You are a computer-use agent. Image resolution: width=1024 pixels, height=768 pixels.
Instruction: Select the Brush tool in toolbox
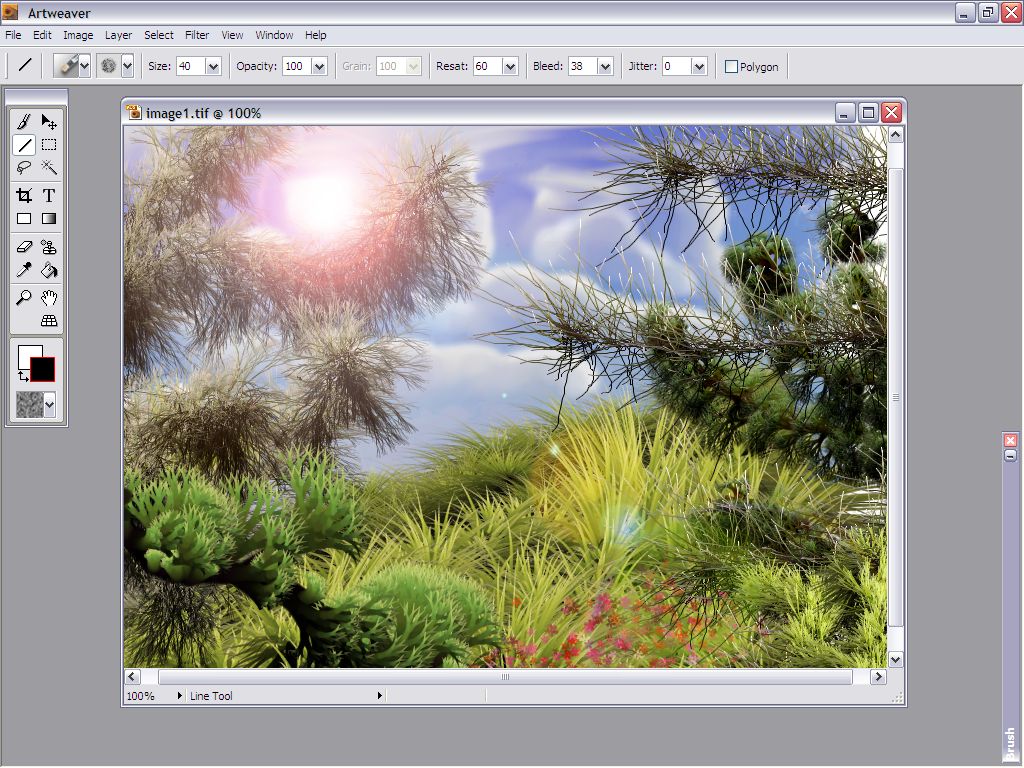[24, 122]
